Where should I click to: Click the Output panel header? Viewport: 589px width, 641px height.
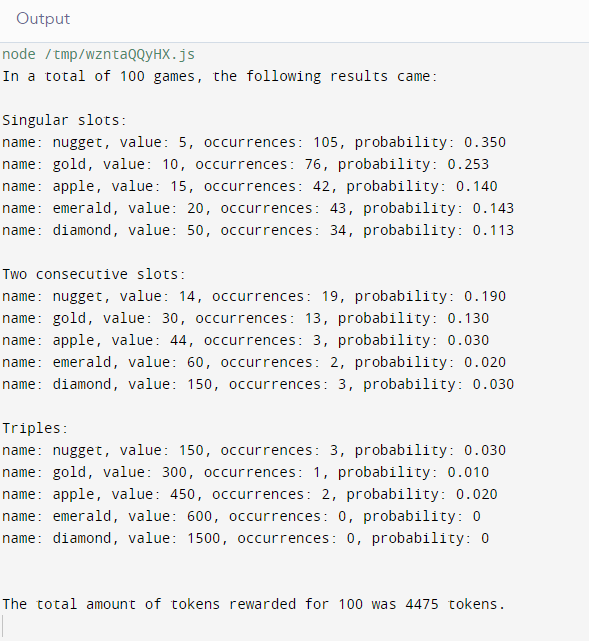[43, 19]
